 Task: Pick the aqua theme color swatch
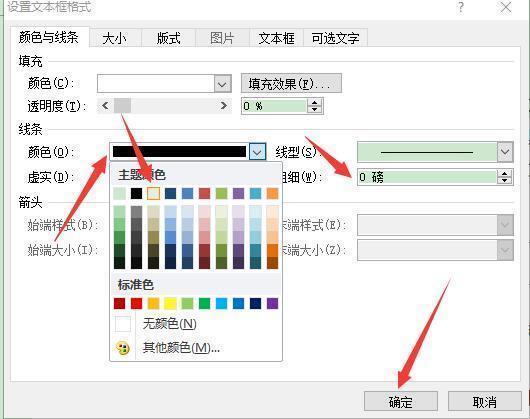(256, 194)
